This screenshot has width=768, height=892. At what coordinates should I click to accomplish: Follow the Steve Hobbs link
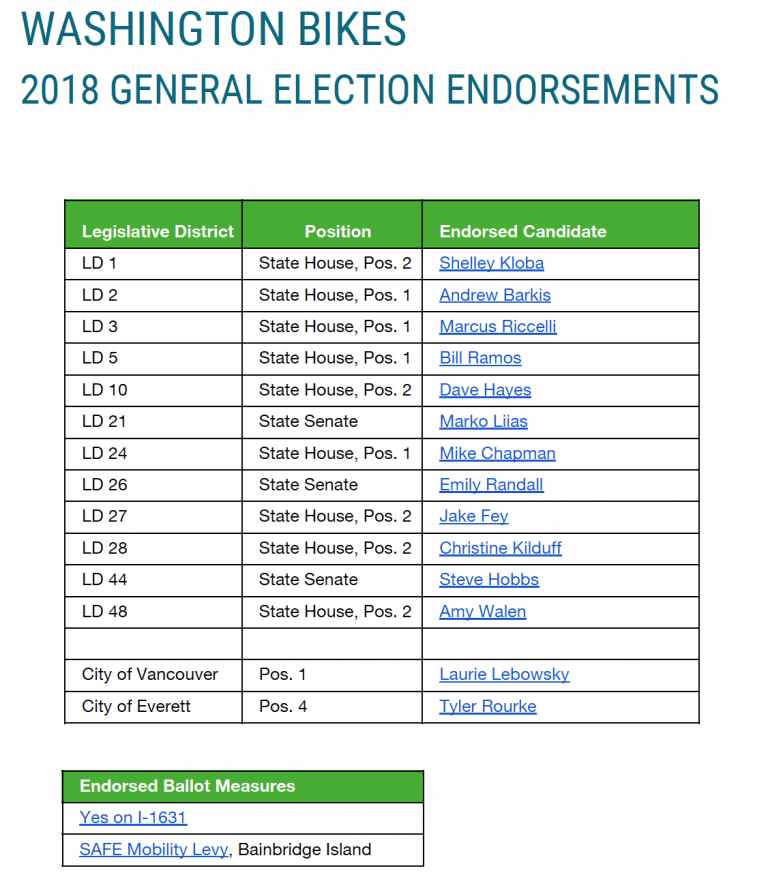coord(489,580)
